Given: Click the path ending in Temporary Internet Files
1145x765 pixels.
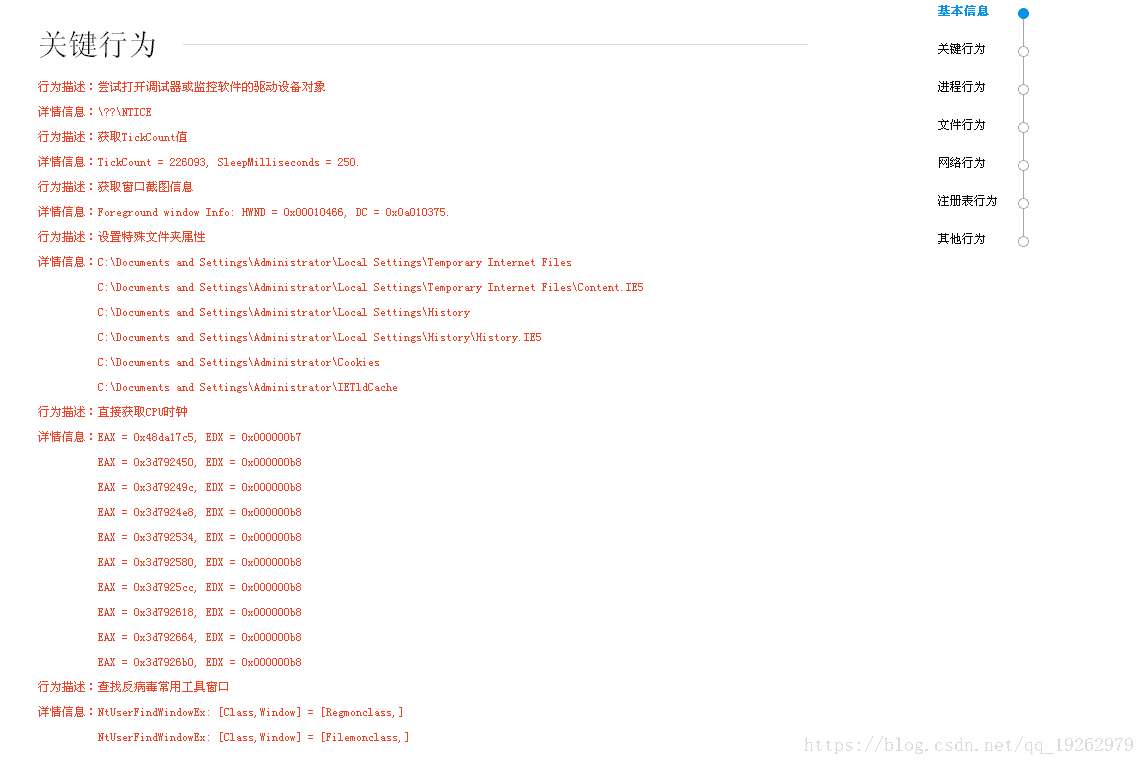Looking at the screenshot, I should pyautogui.click(x=334, y=262).
